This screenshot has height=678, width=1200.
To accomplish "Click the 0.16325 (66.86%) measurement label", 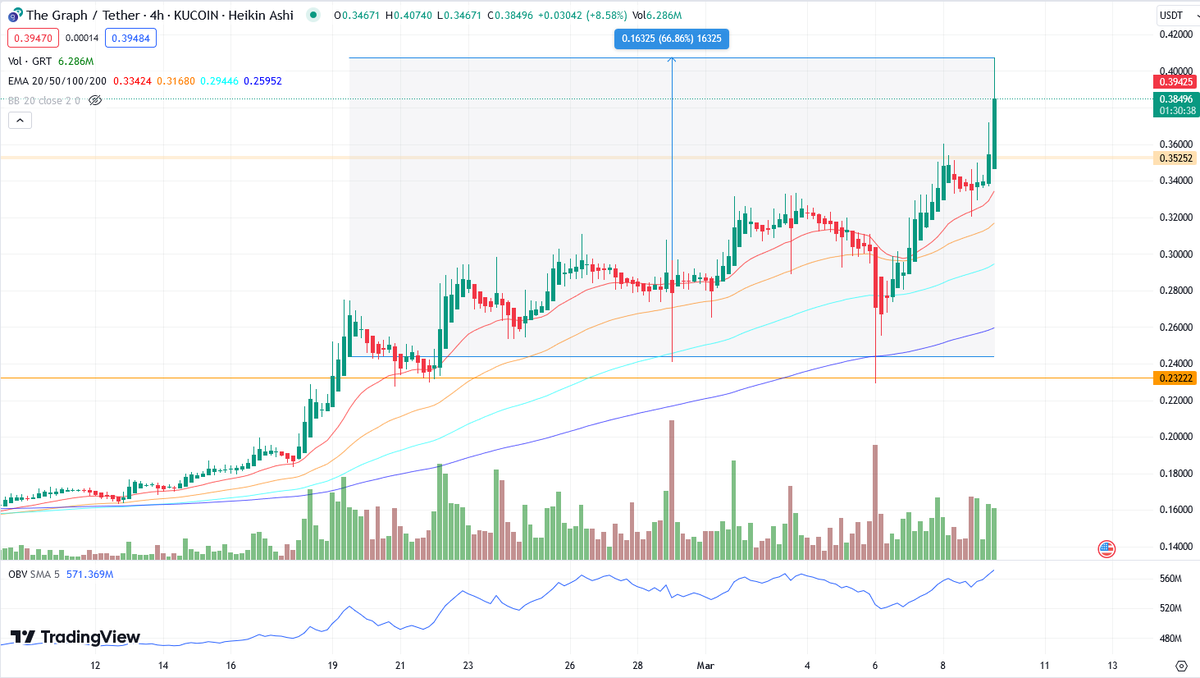I will (671, 39).
